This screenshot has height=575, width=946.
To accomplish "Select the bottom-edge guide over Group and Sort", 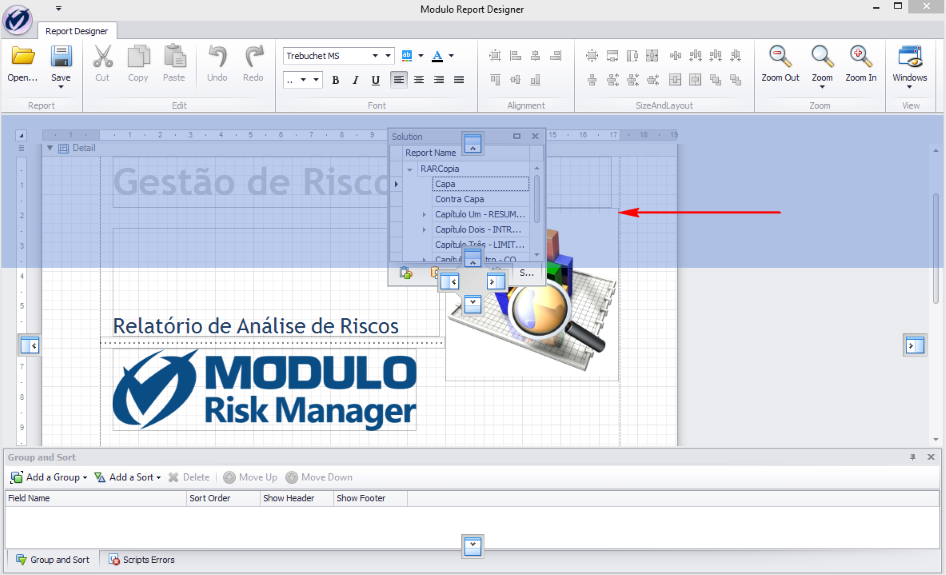I will click(x=473, y=546).
